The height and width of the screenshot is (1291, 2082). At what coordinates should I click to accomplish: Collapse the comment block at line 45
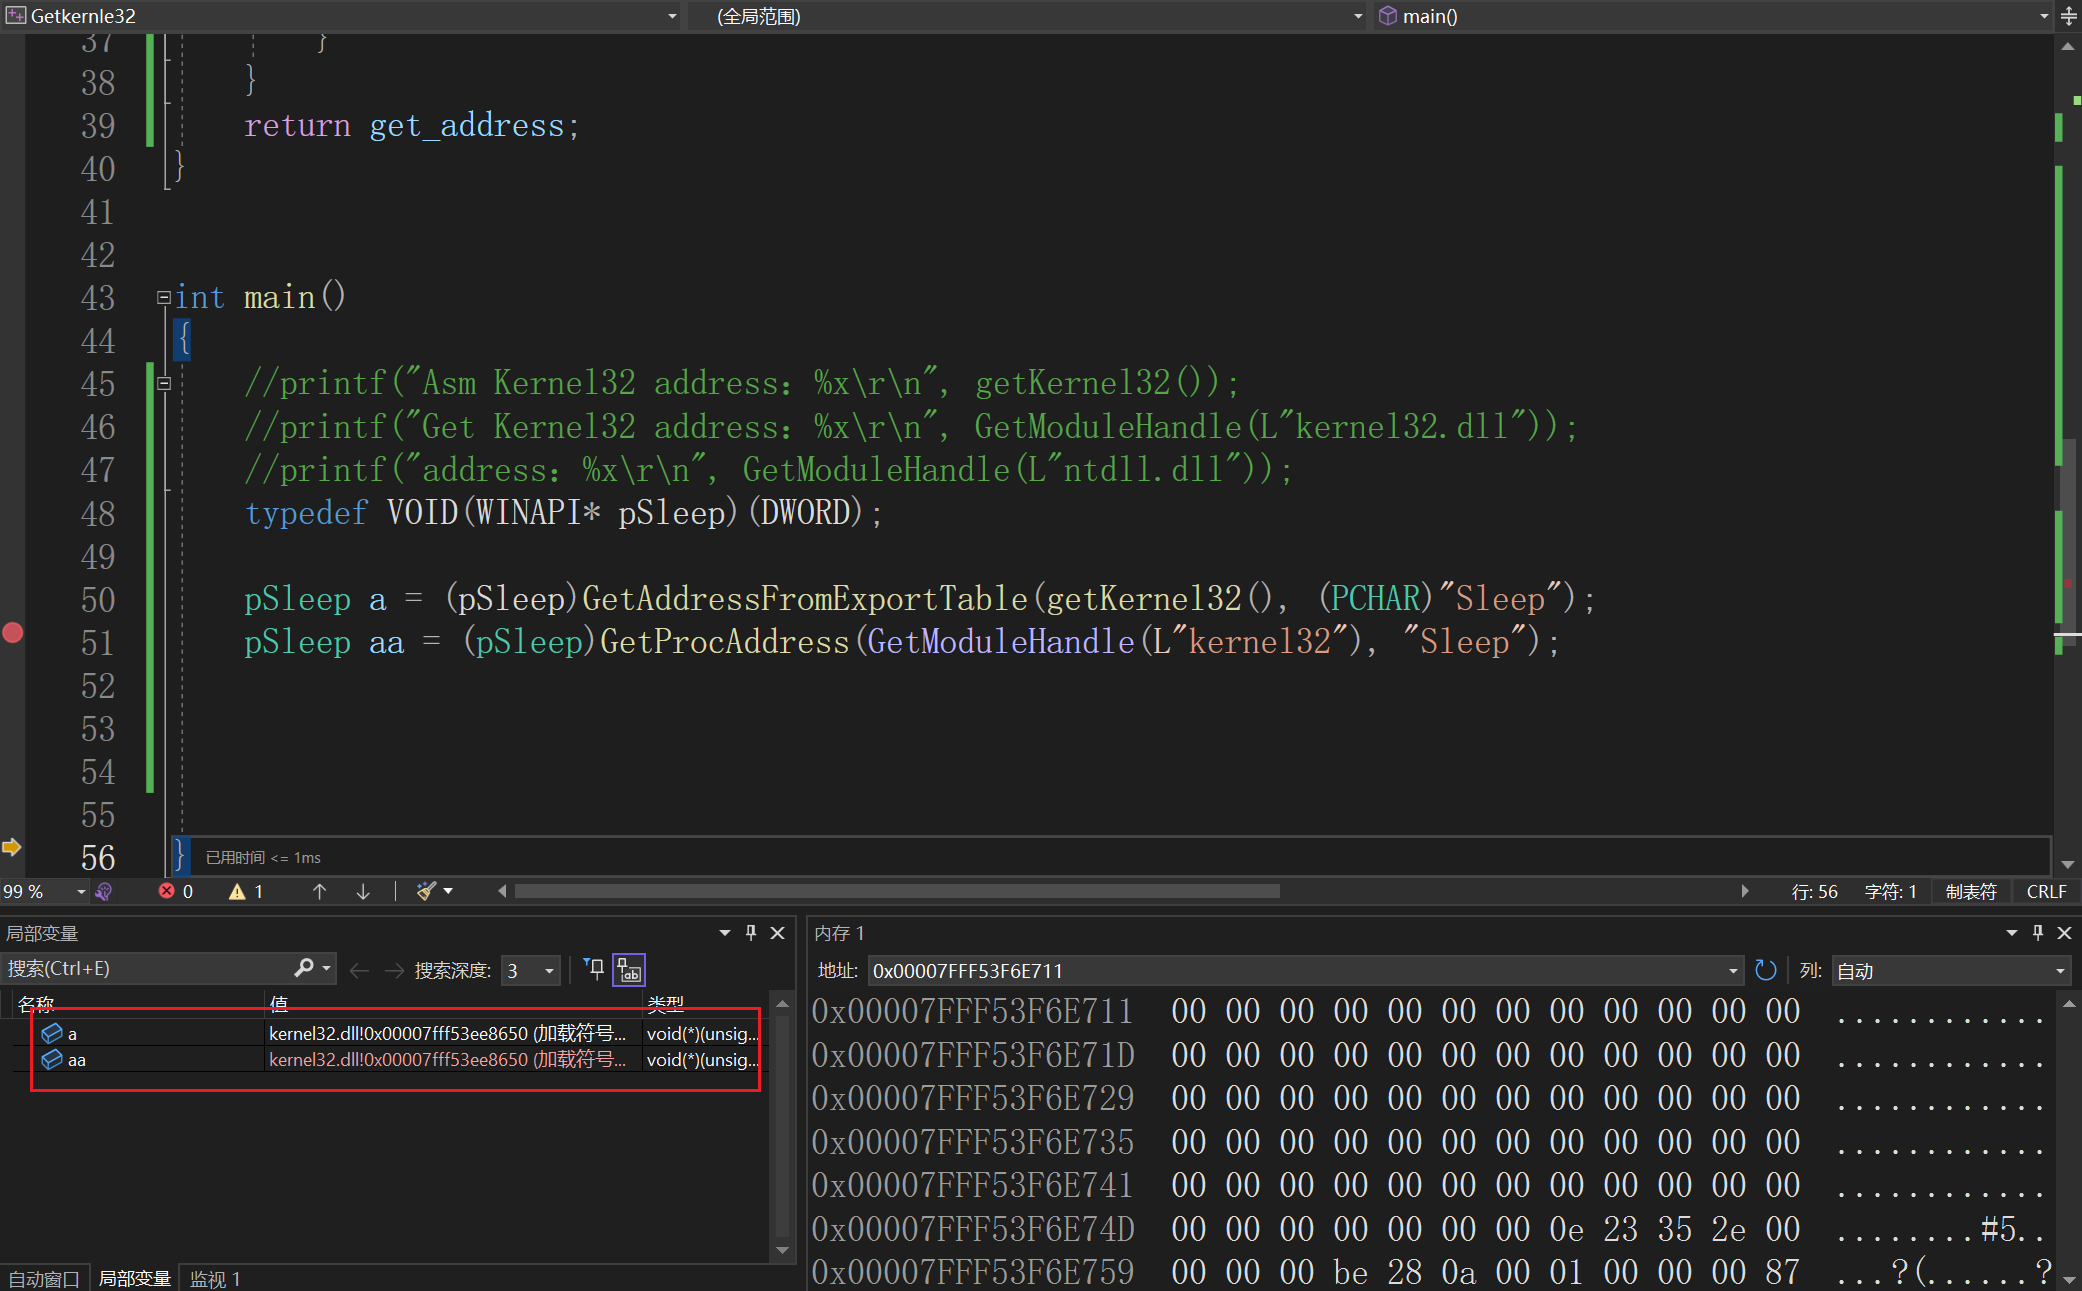click(x=164, y=383)
